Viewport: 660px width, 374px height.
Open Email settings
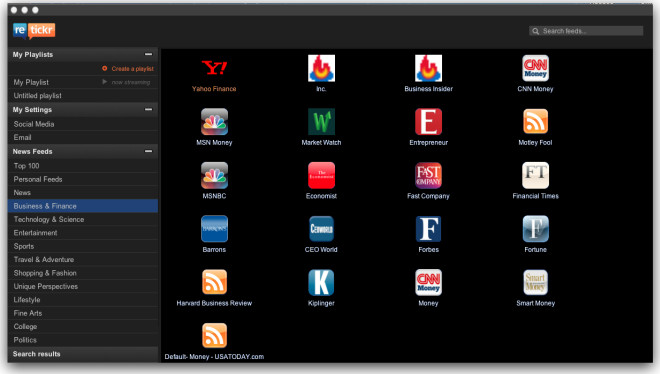pos(83,137)
